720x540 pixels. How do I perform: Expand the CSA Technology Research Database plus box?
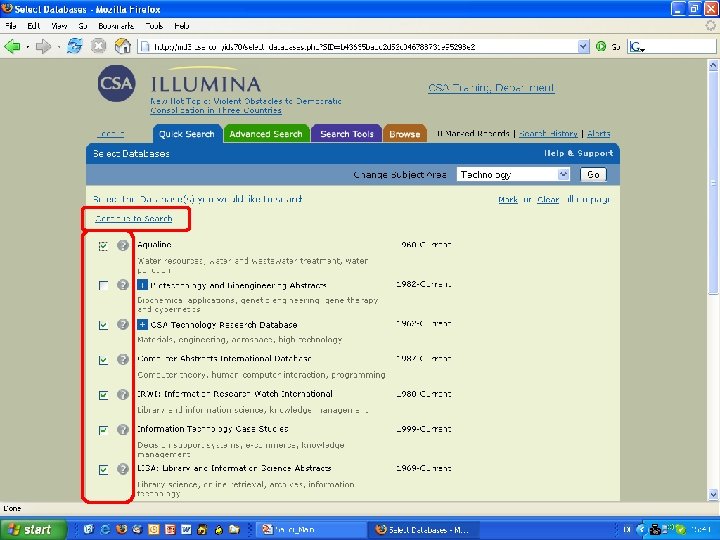coord(142,325)
